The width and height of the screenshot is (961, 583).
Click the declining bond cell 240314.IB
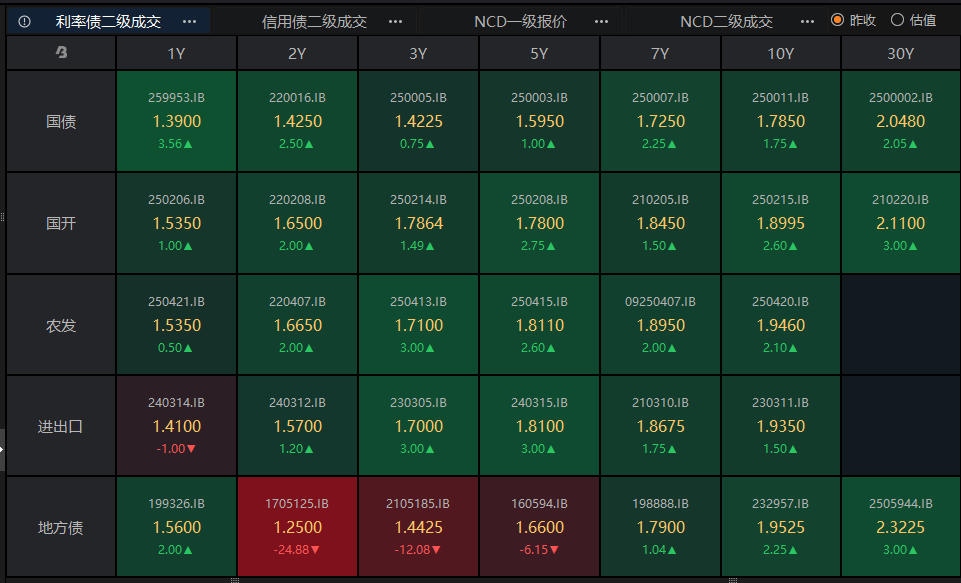[x=176, y=424]
